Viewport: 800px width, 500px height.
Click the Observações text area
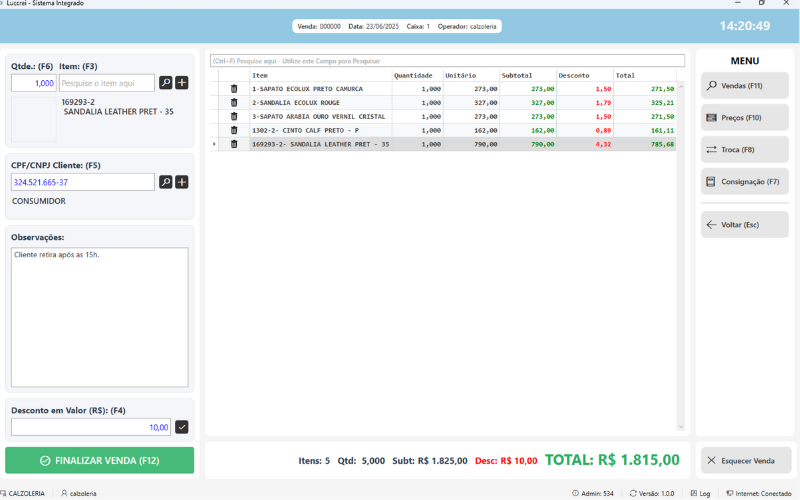99,317
